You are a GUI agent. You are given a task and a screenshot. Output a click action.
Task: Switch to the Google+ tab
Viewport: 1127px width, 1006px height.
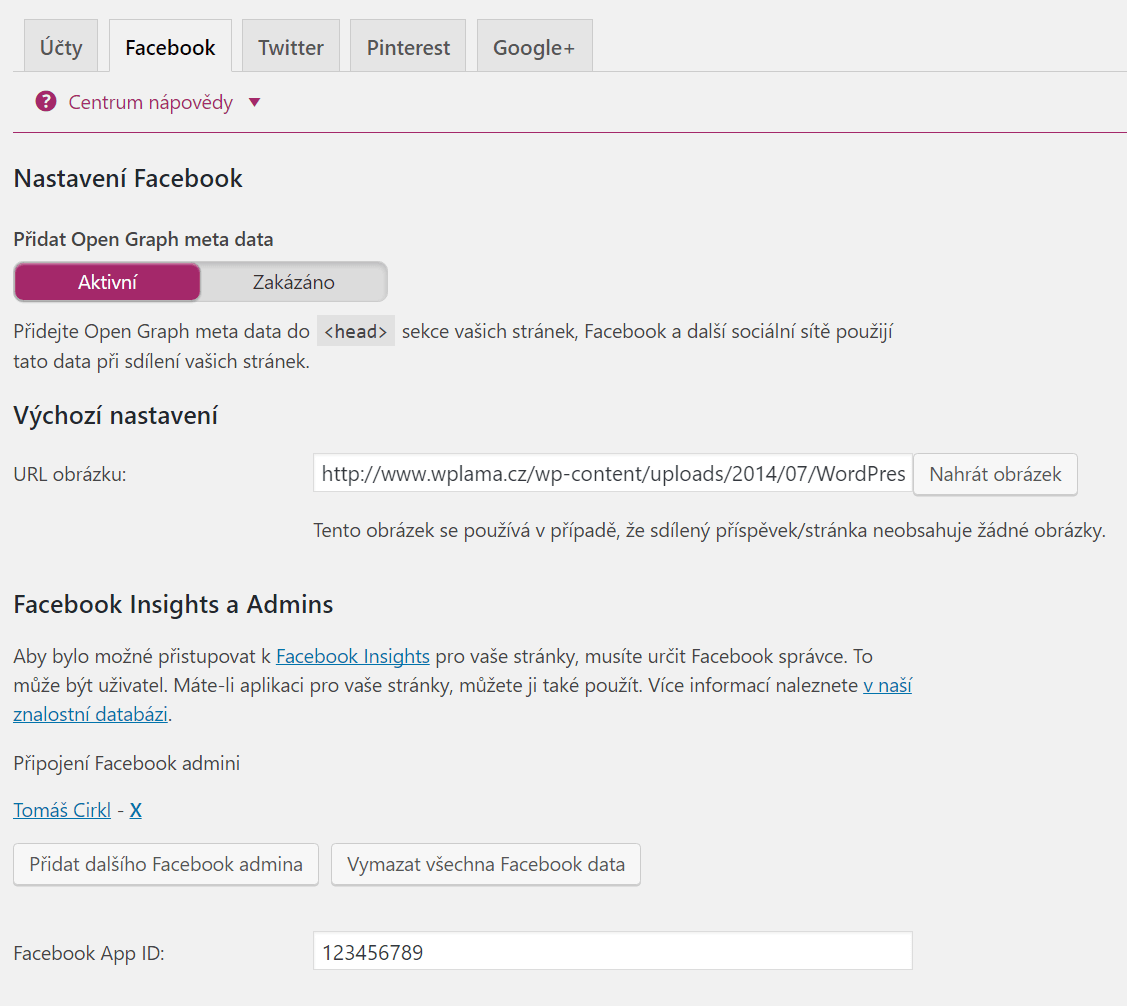534,46
